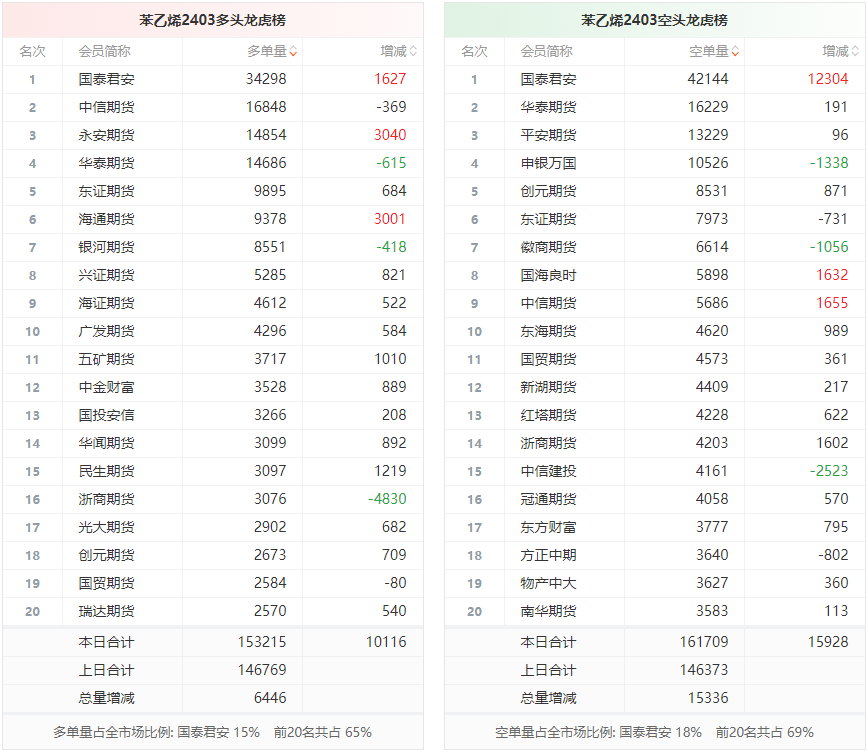Click 本日合计 total 153215 in long table
868x752 pixels.
point(262,642)
